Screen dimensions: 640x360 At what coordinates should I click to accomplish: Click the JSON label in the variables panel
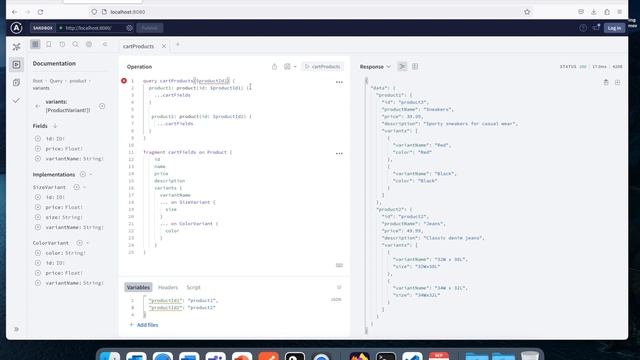pos(336,300)
